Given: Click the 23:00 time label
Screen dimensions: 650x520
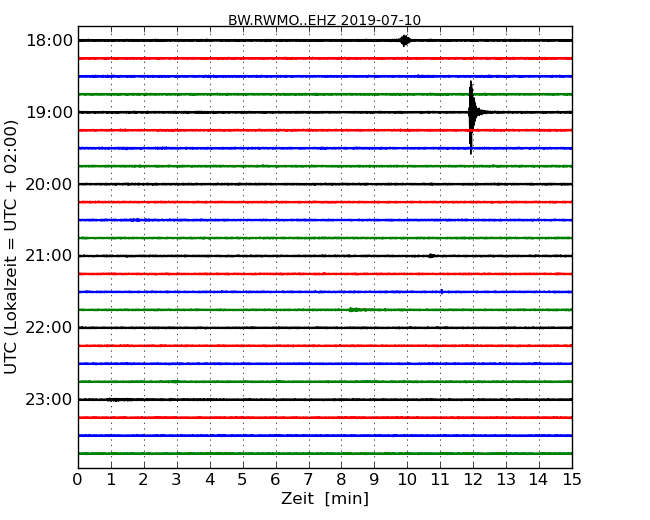Looking at the screenshot, I should coord(49,399).
